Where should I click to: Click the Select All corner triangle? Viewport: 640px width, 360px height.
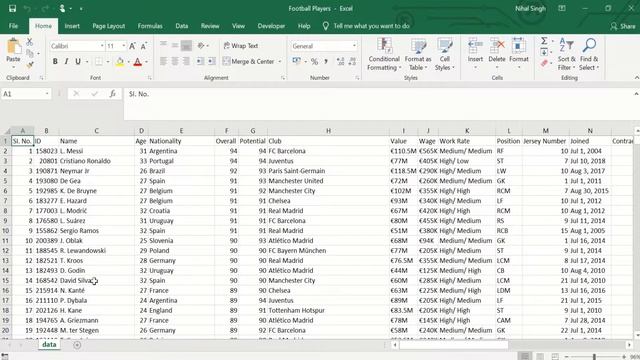click(6, 131)
